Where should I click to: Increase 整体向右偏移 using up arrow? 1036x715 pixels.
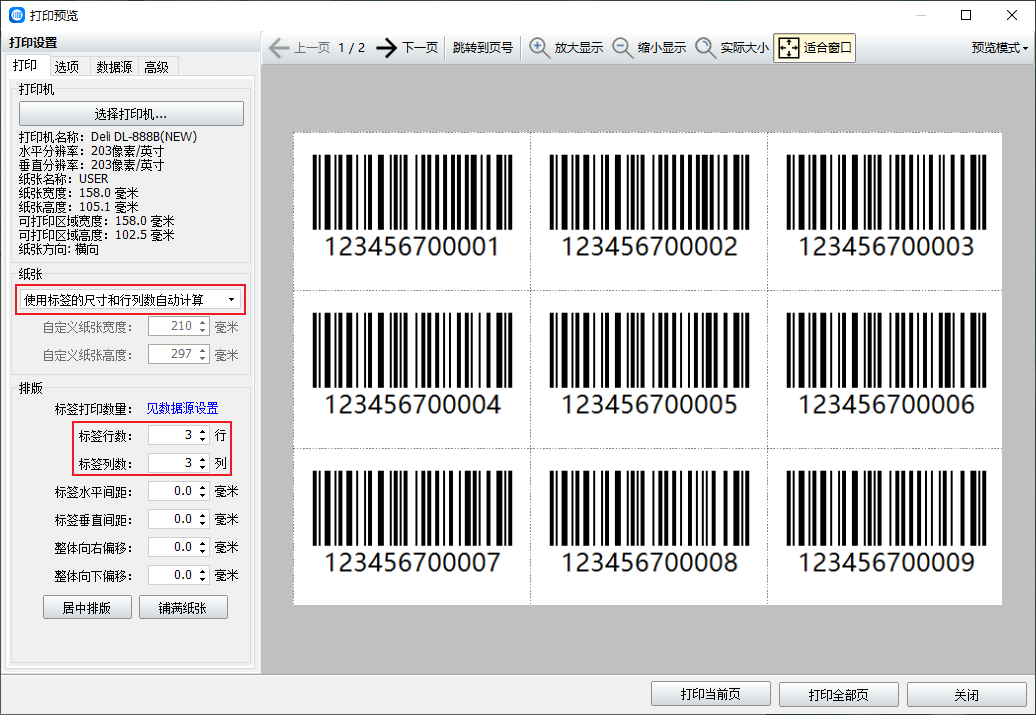(x=202, y=543)
